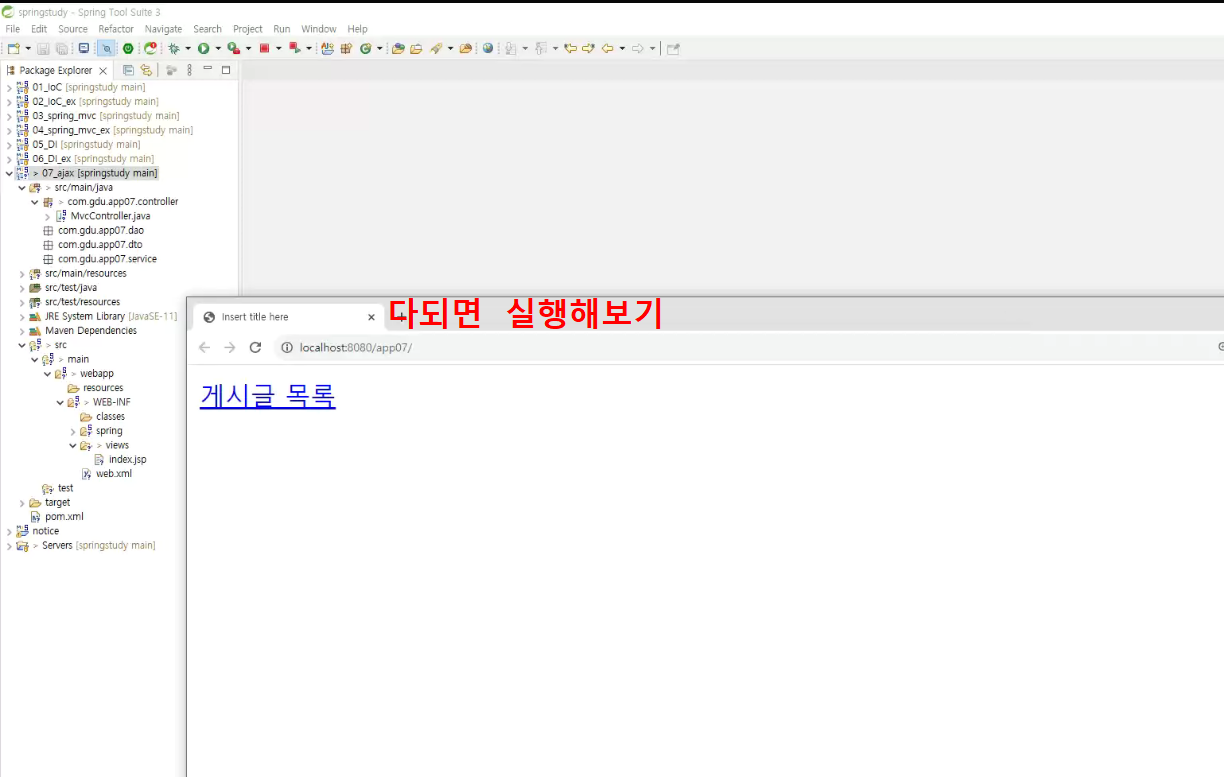
Task: Select the Package Explorer tab
Action: click(55, 70)
